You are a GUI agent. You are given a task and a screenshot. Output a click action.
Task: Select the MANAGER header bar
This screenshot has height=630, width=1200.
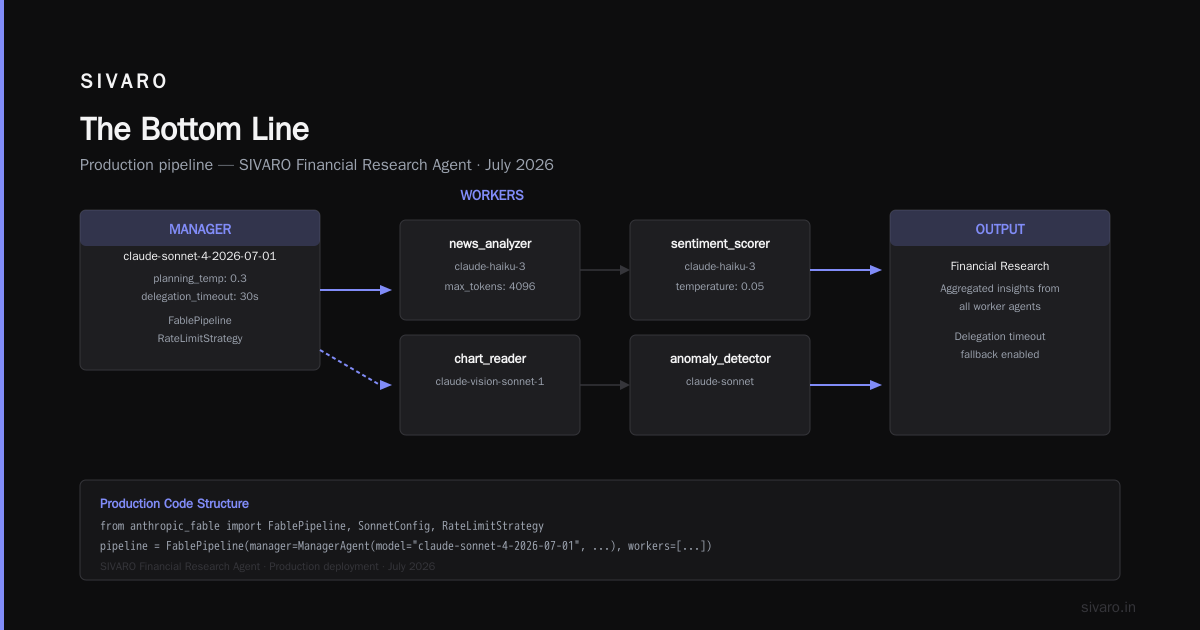200,228
